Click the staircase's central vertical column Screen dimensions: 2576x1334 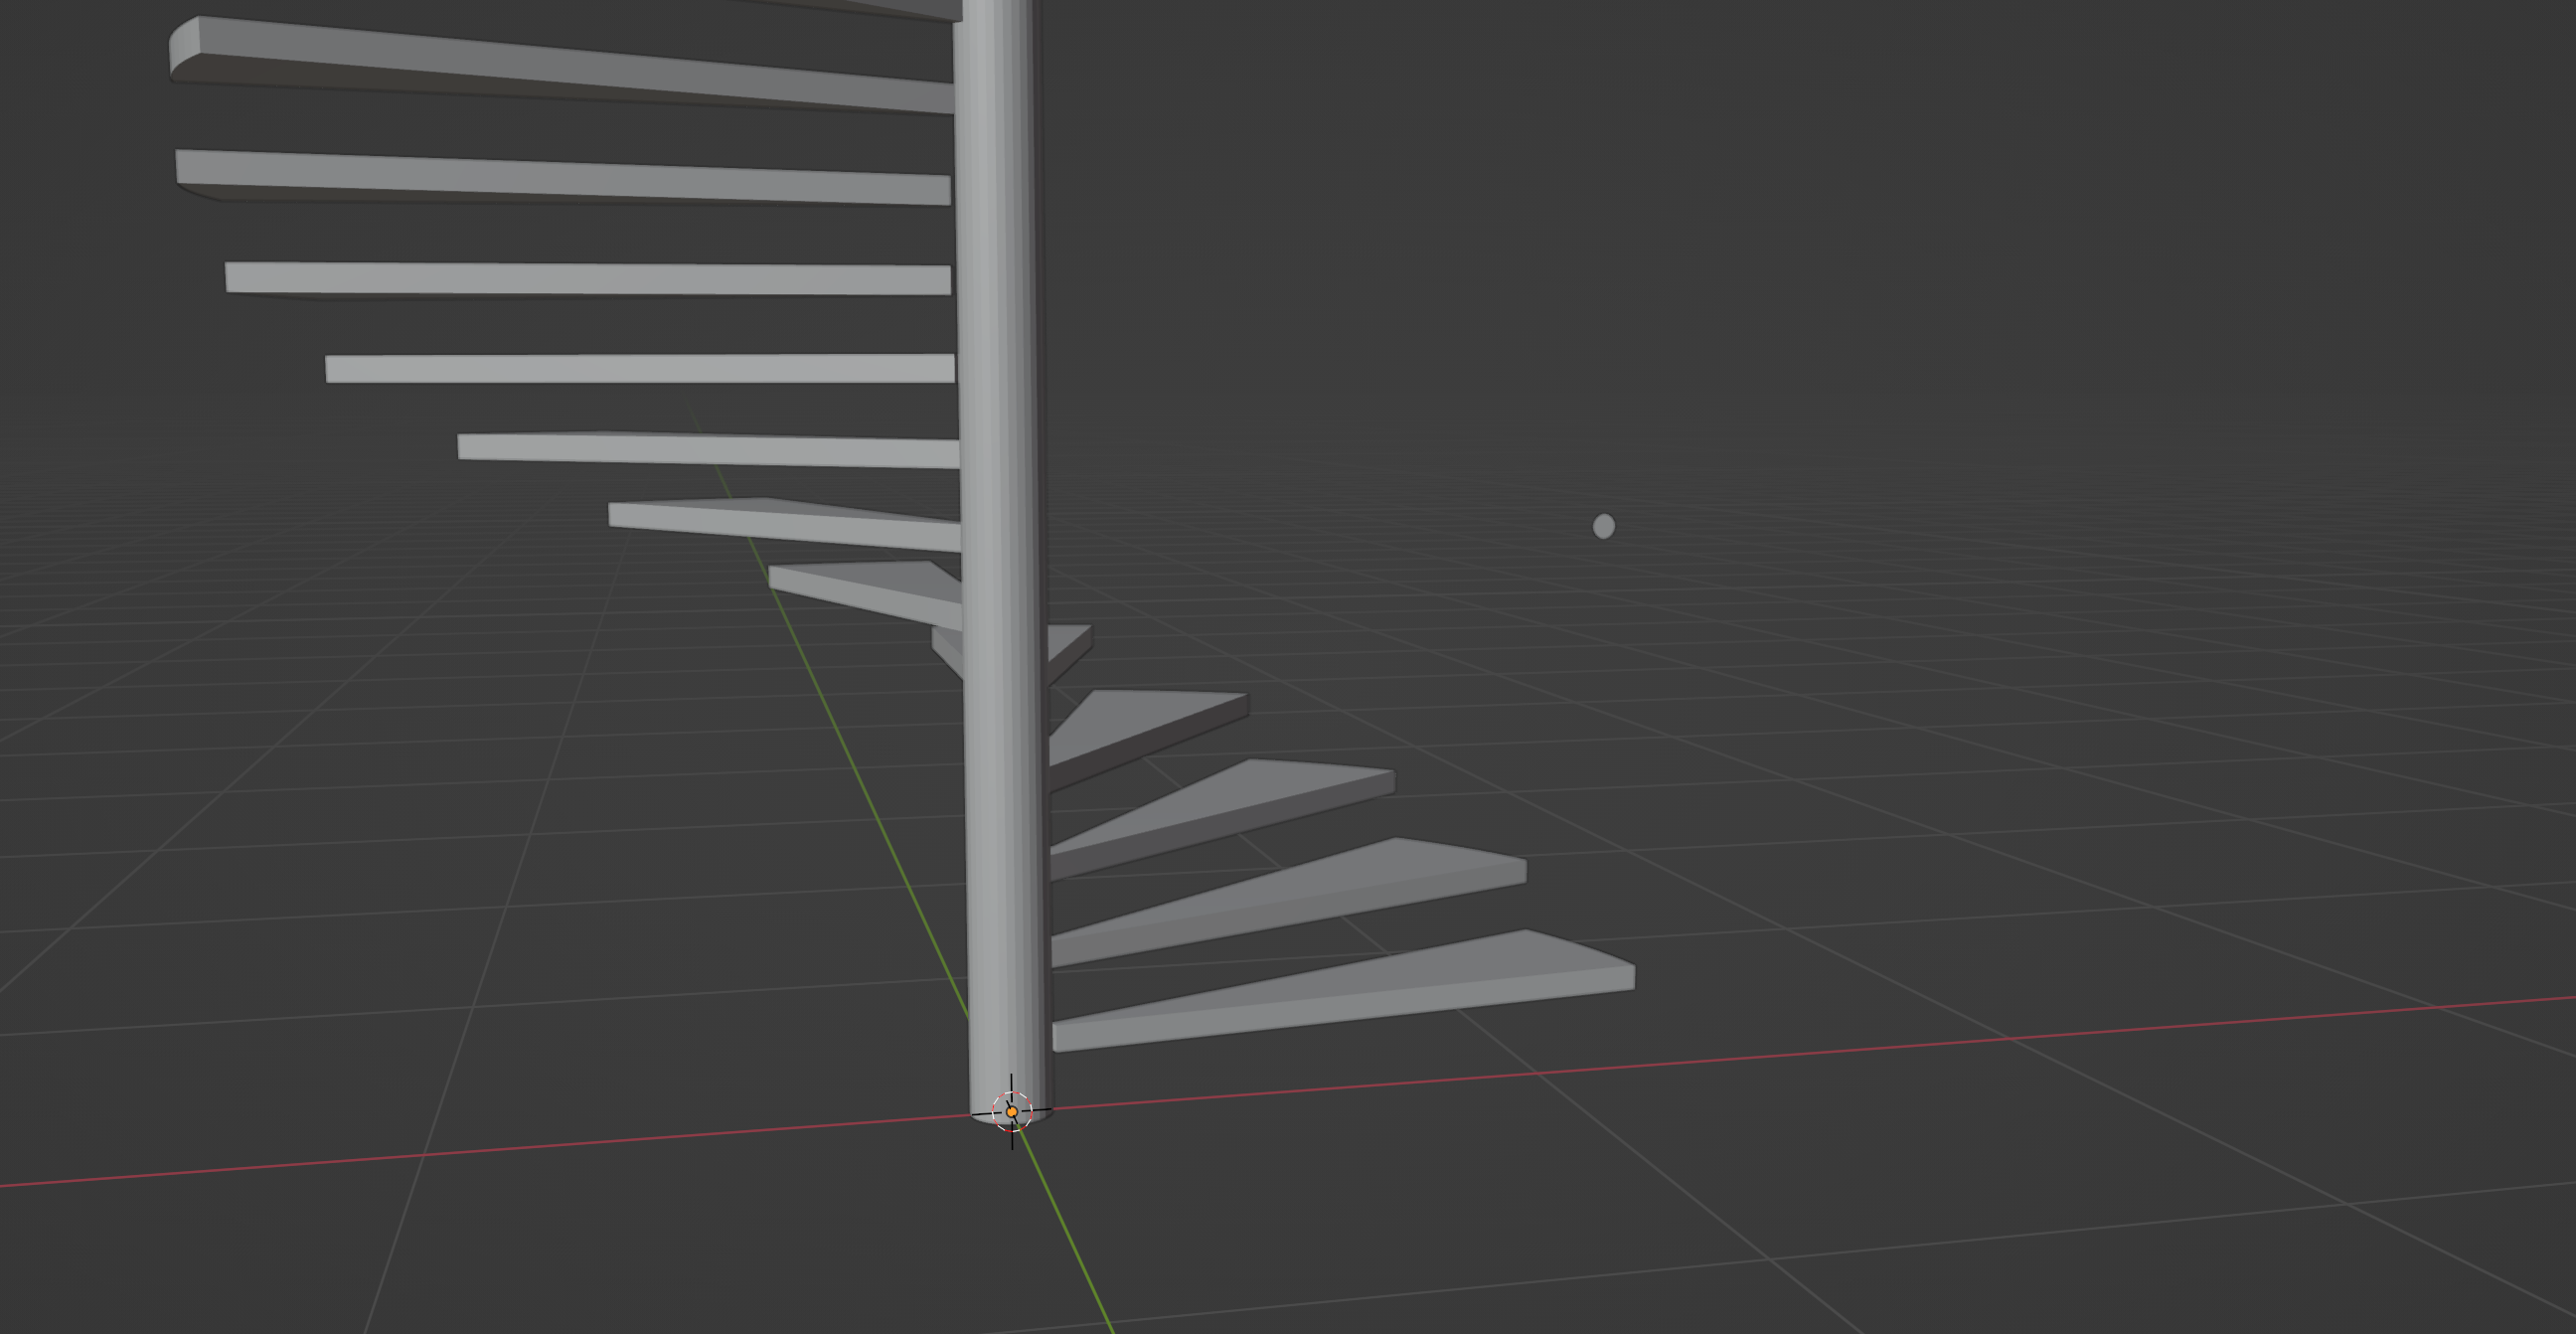pos(1003,560)
